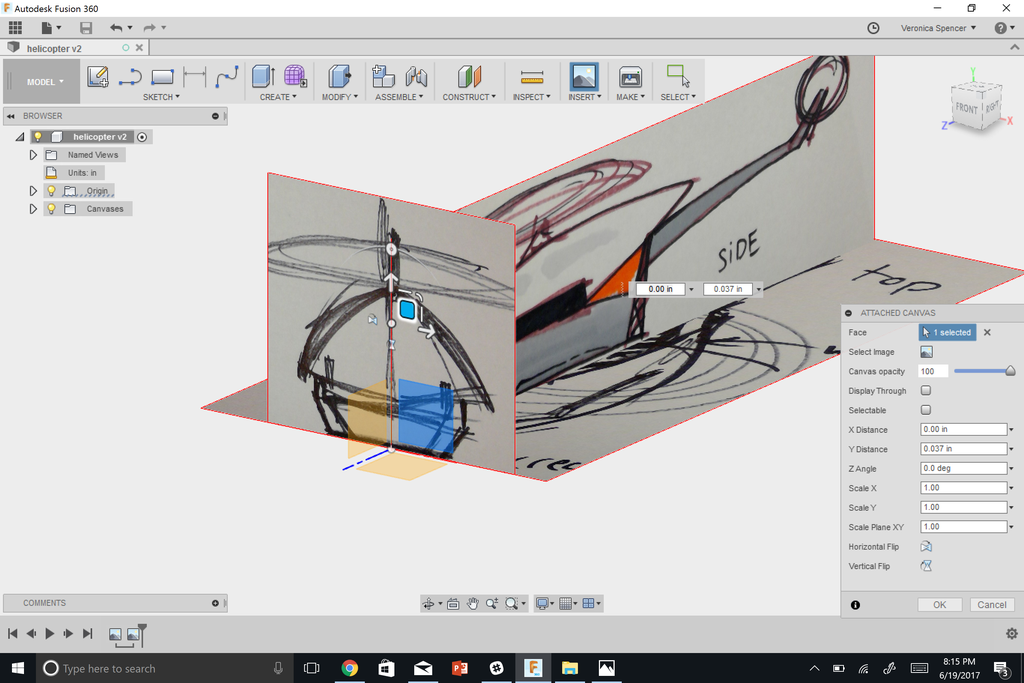Select the Pan tool in the navigation bar
Viewport: 1024px width, 683px height.
[472, 603]
